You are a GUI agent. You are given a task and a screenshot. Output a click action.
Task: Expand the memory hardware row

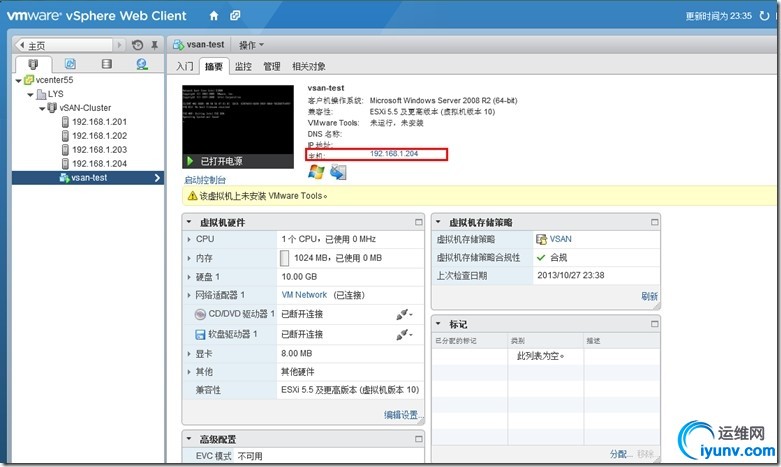click(189, 258)
